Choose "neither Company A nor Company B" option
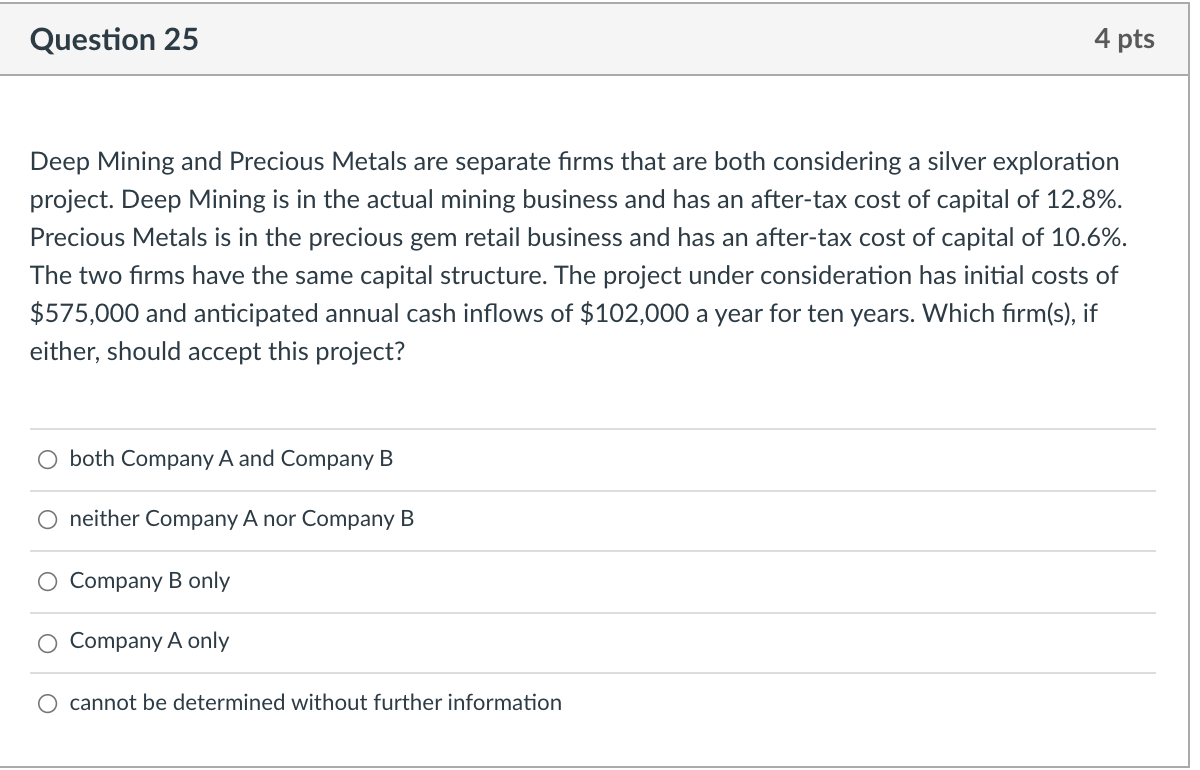The image size is (1200, 770). tap(47, 519)
